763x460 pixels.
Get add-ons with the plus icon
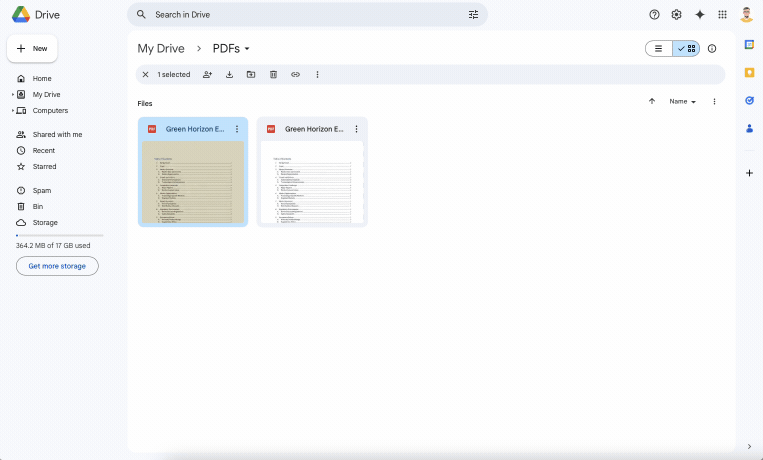click(749, 173)
